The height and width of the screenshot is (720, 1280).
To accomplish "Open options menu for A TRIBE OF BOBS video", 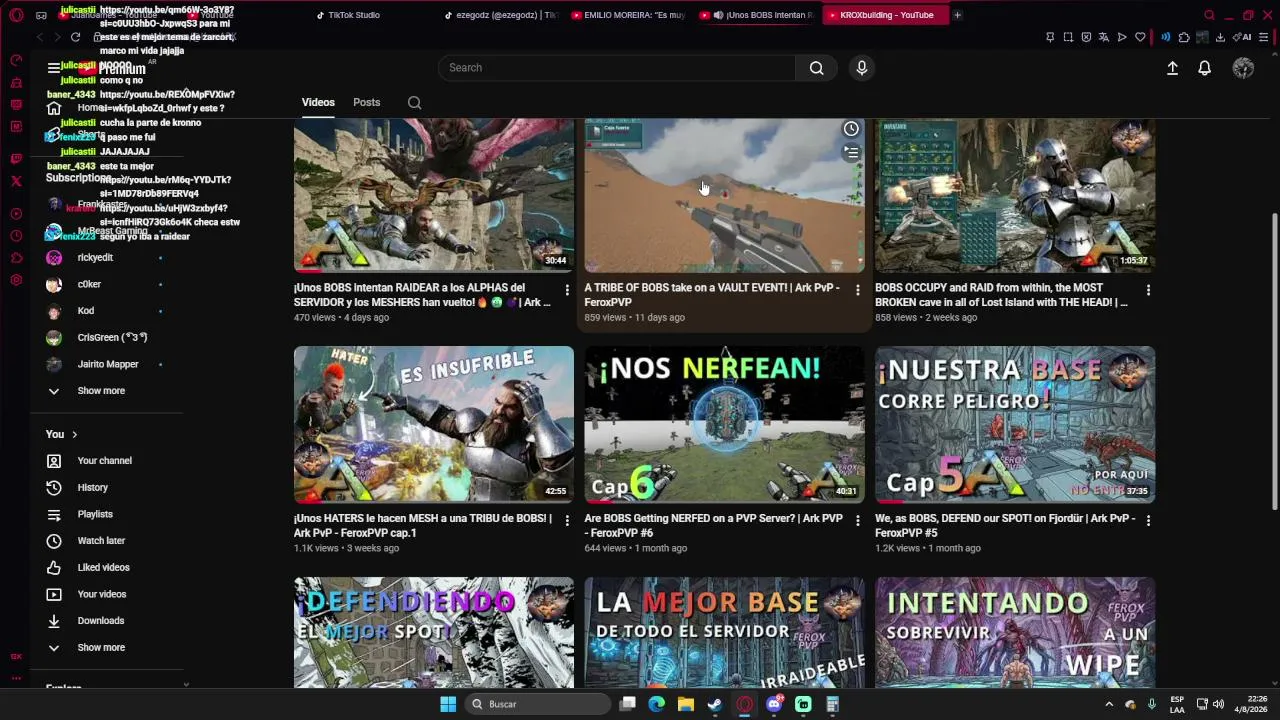I will point(857,290).
